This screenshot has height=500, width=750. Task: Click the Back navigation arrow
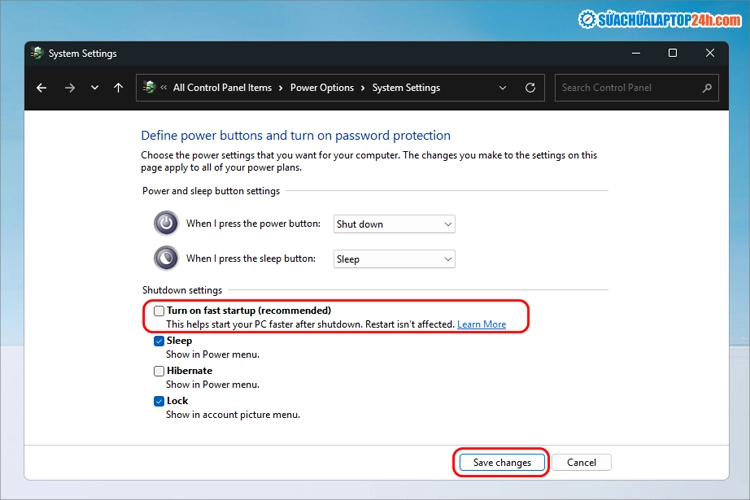click(x=42, y=88)
